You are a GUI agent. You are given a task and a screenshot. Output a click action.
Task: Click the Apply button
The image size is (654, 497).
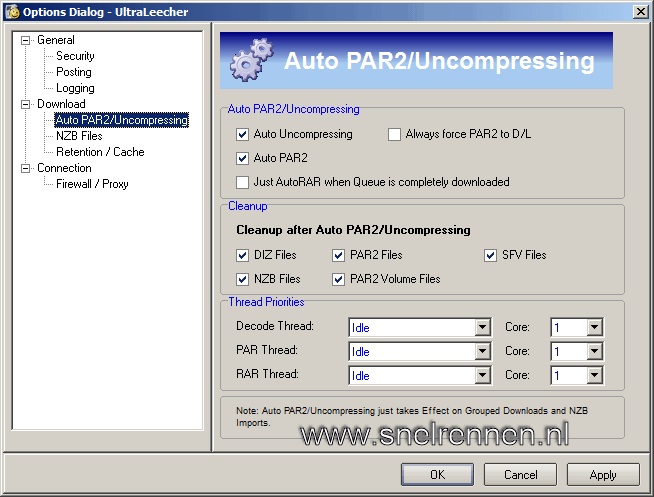point(603,474)
